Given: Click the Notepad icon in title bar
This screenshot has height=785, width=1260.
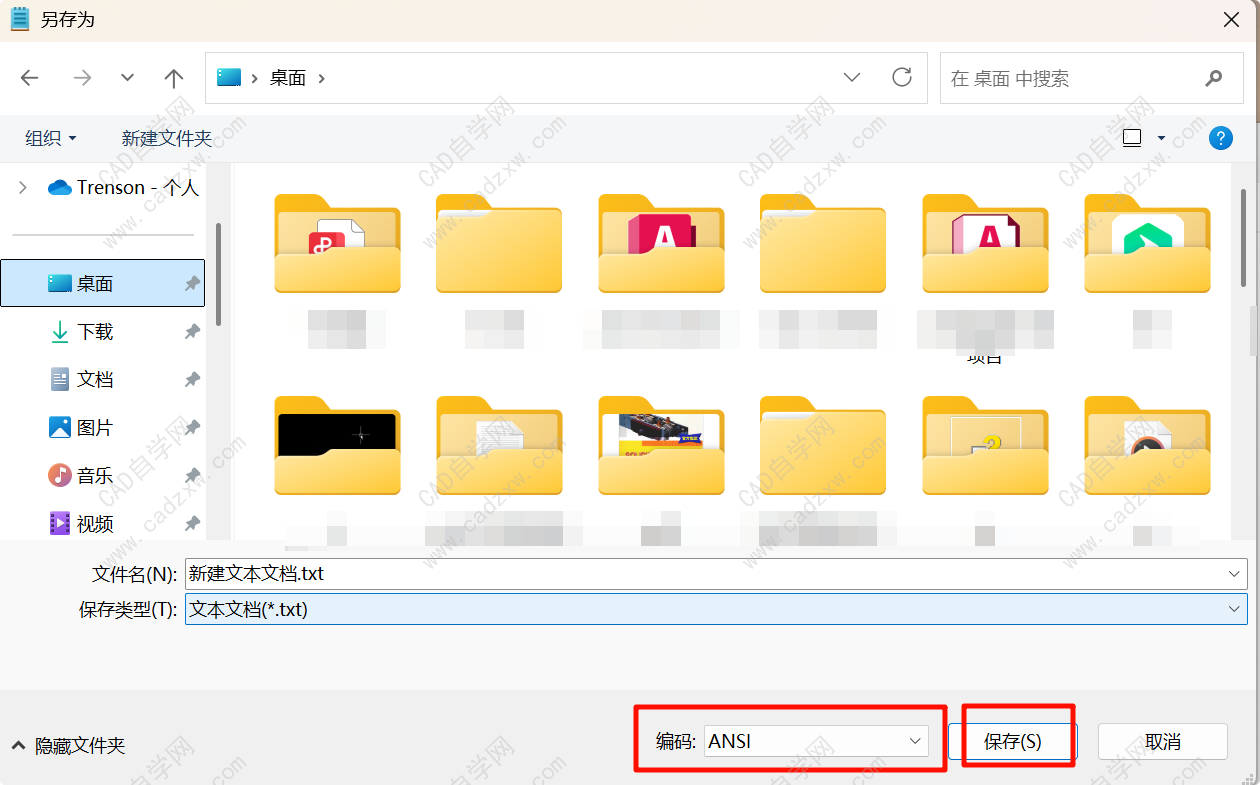Looking at the screenshot, I should click(x=19, y=19).
